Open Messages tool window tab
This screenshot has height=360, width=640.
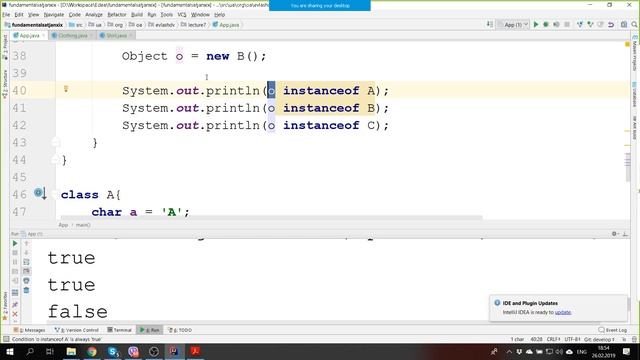(x=29, y=330)
